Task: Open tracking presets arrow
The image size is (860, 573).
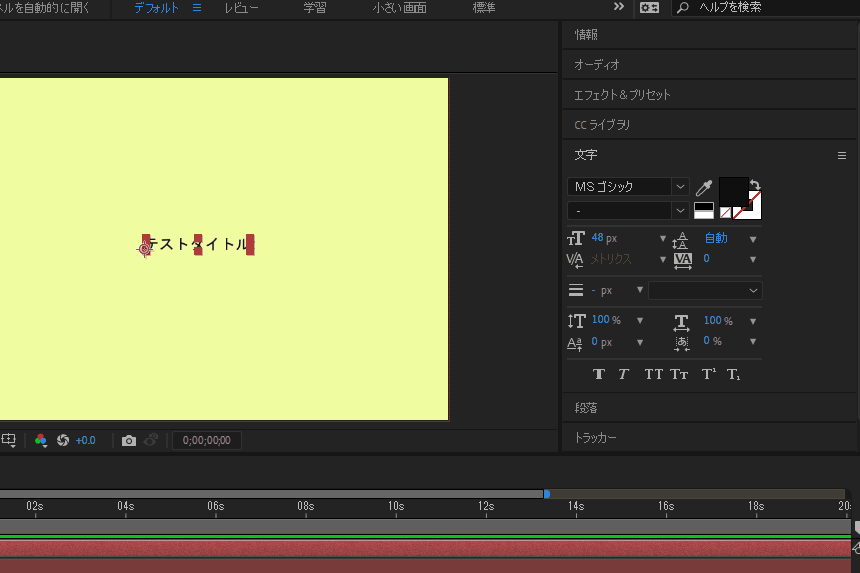Action: click(x=753, y=259)
